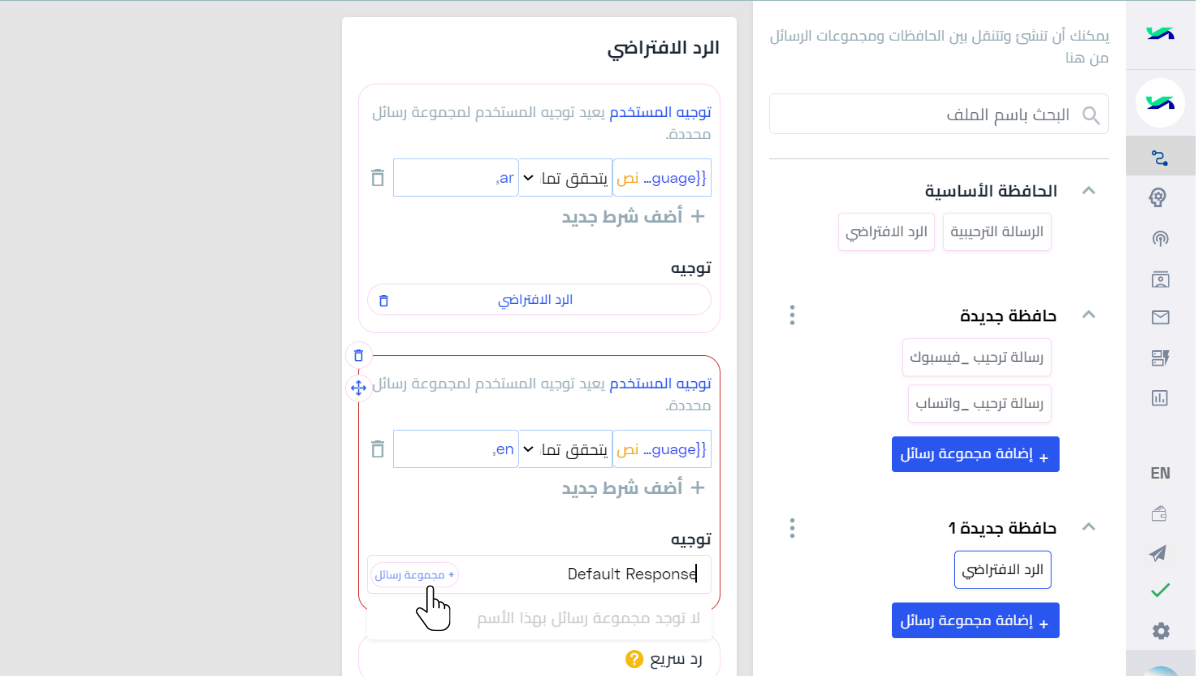Remove الرد الافتراضي from the first redirect target

[x=384, y=301]
